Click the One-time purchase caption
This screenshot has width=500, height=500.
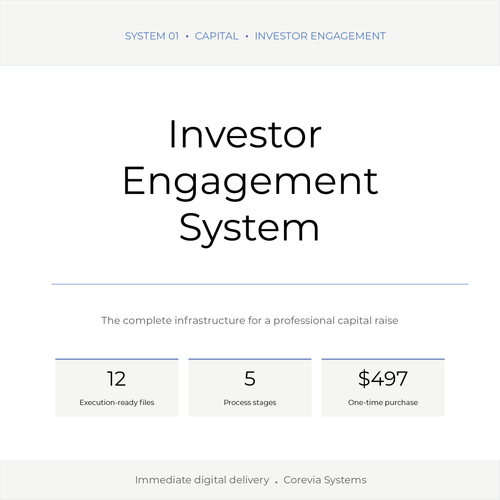point(383,403)
